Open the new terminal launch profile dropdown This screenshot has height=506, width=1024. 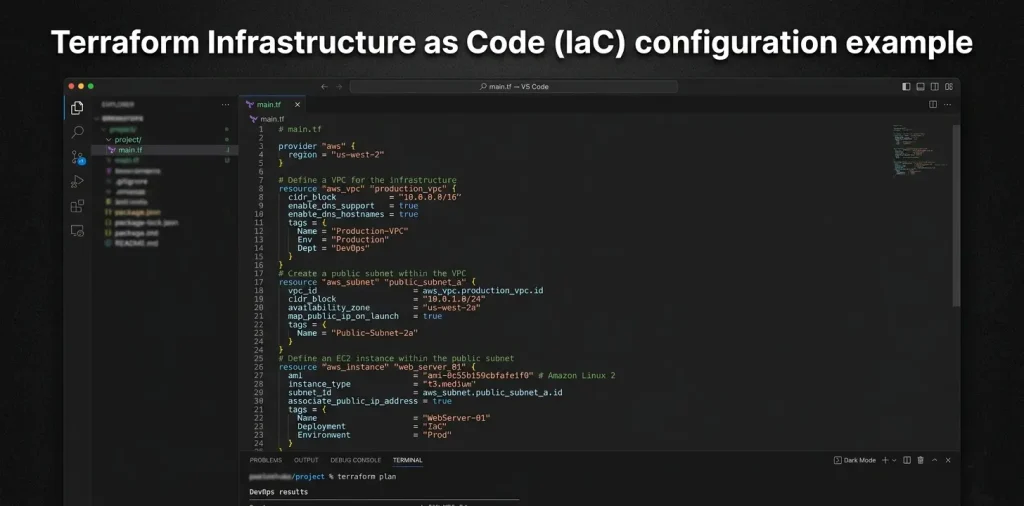pos(894,460)
